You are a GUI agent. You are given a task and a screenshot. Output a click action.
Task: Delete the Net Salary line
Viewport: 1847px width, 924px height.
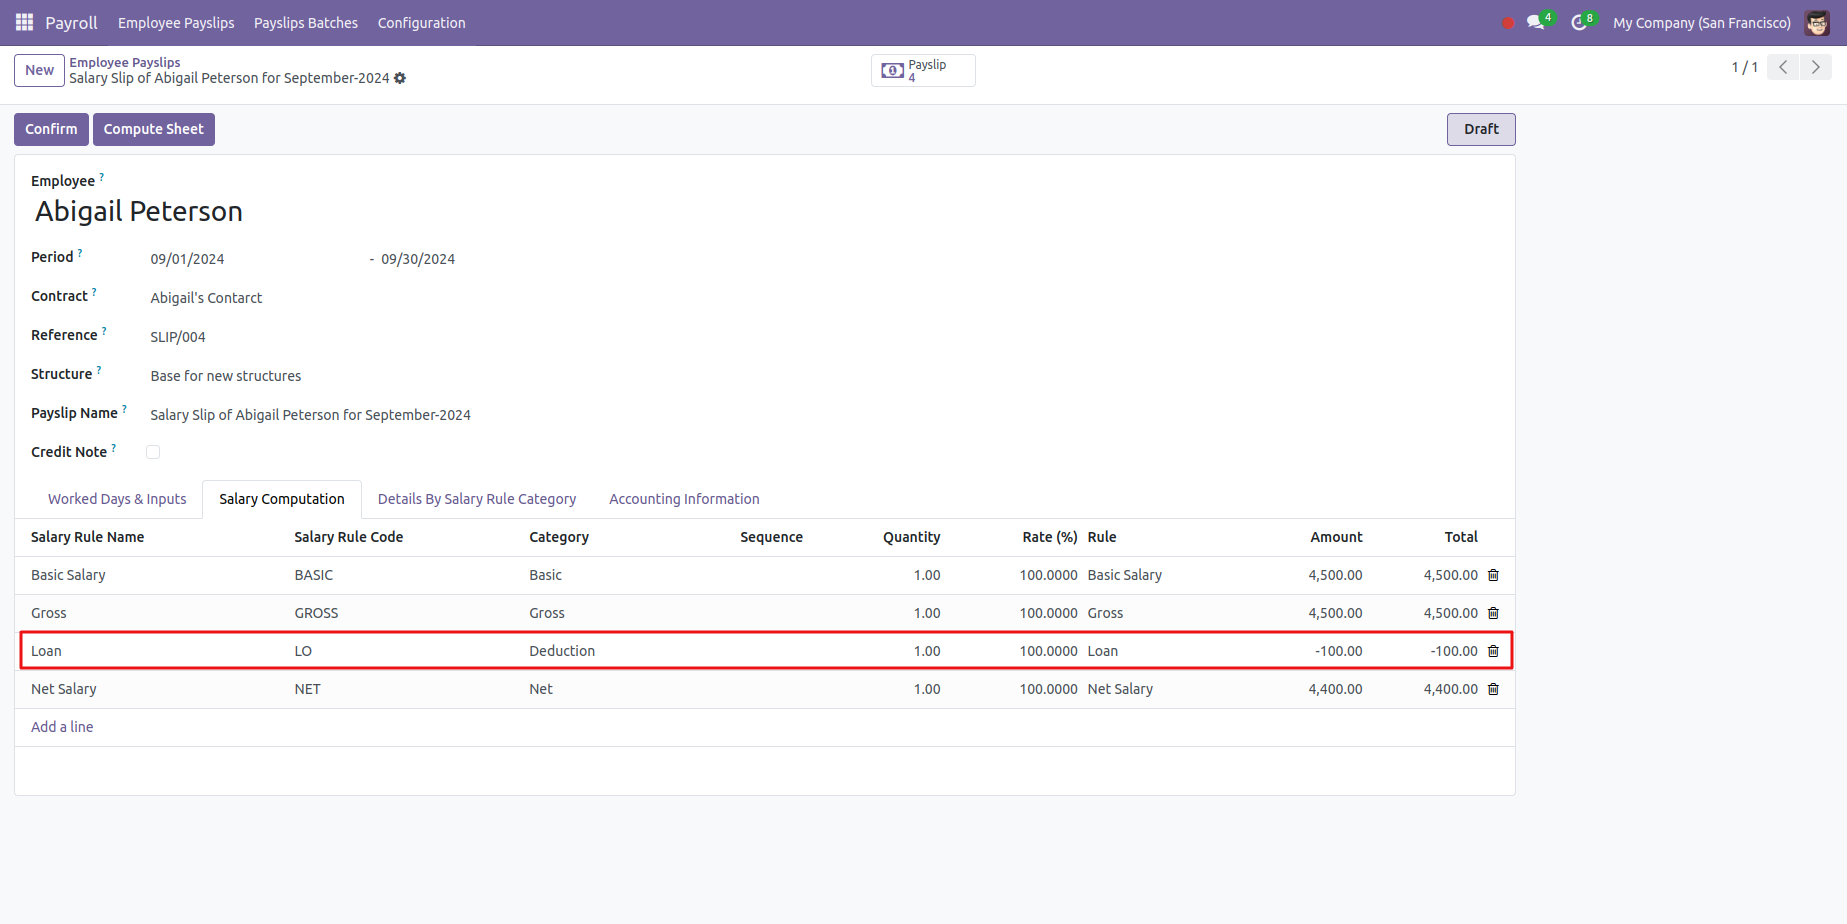(1493, 689)
